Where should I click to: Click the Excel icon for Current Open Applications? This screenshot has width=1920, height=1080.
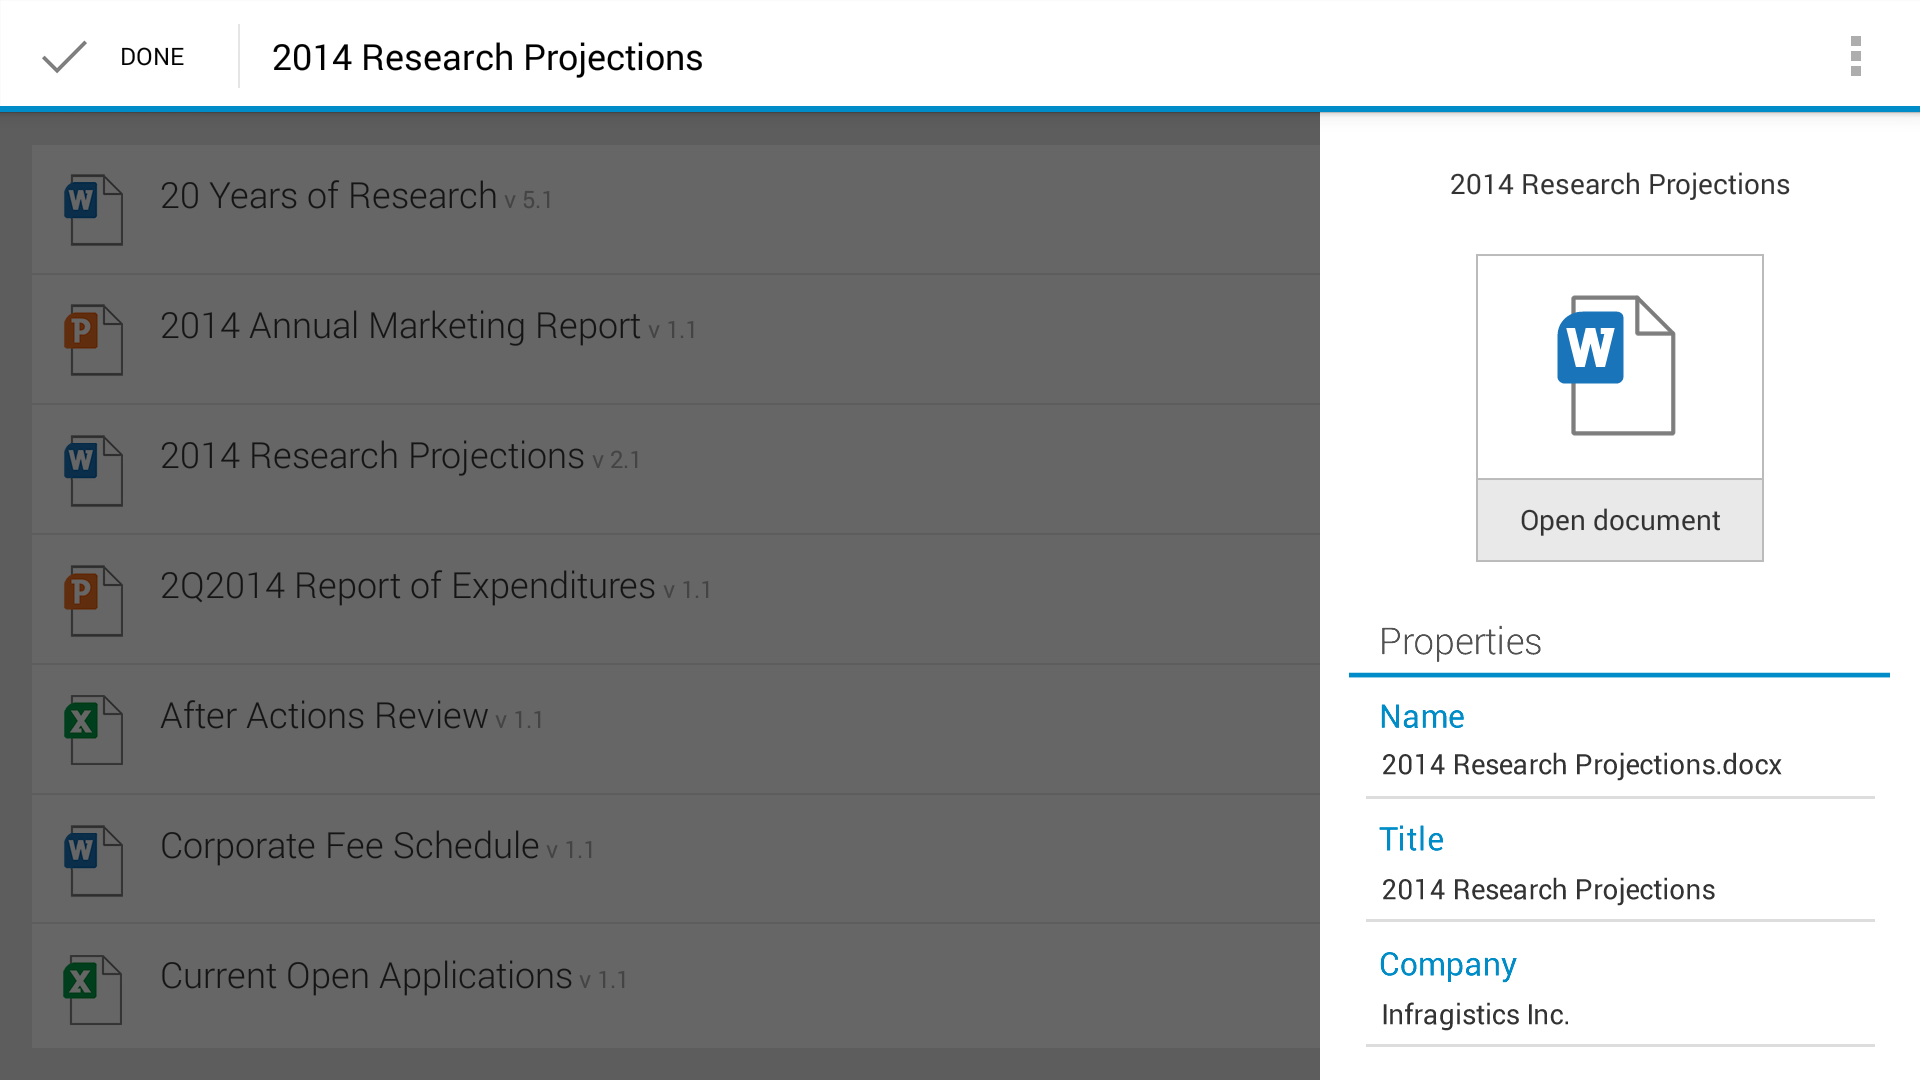[x=93, y=988]
